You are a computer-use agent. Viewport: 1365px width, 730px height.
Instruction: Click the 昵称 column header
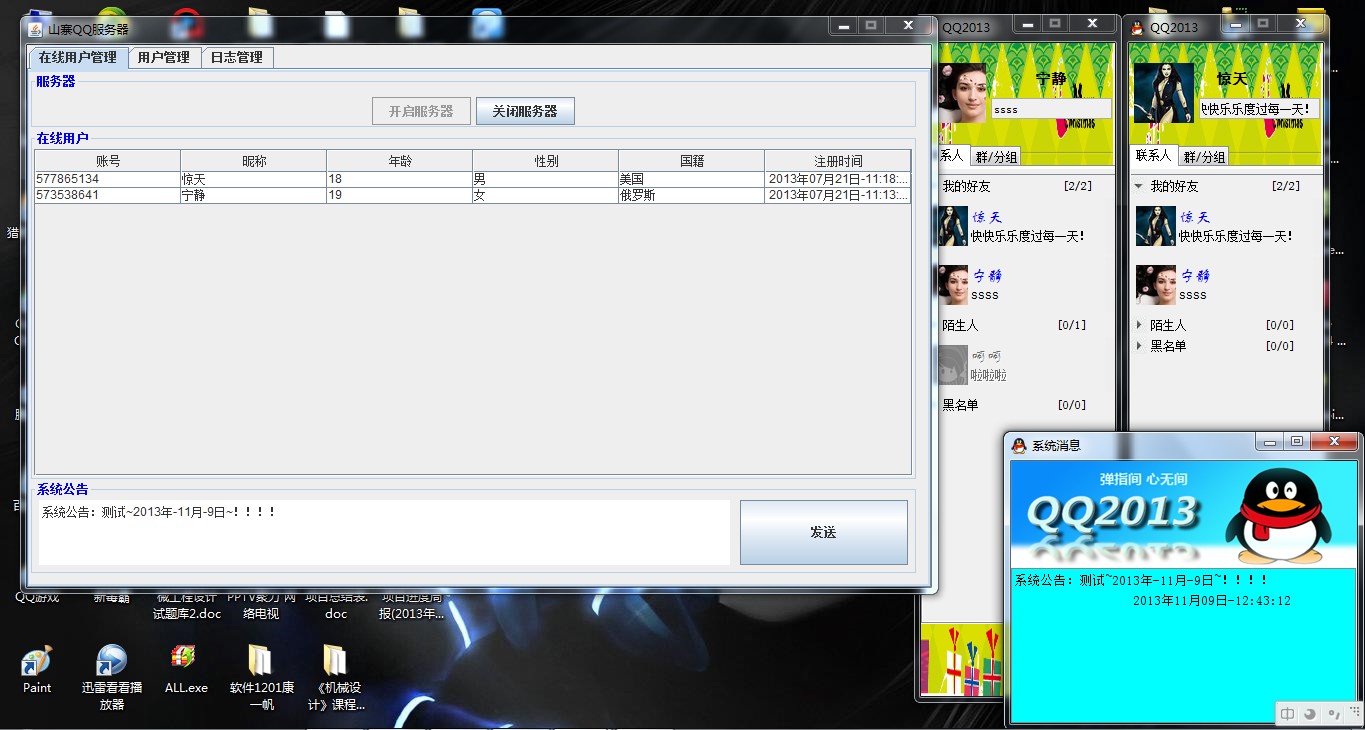(254, 161)
